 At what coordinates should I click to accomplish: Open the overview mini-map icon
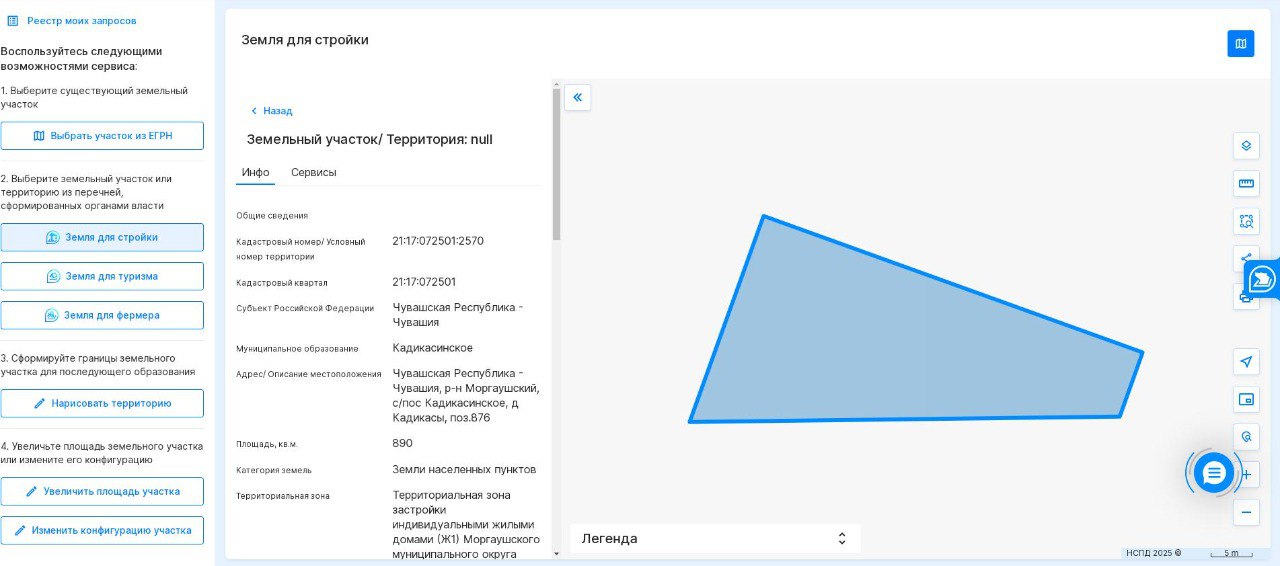pos(1246,400)
